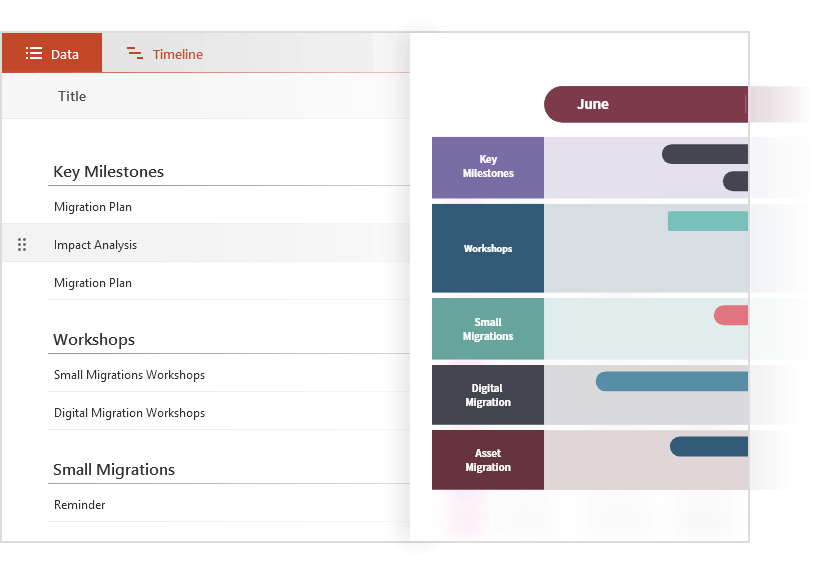Switch to the Data tab
This screenshot has height=574, width=815.
pyautogui.click(x=52, y=54)
